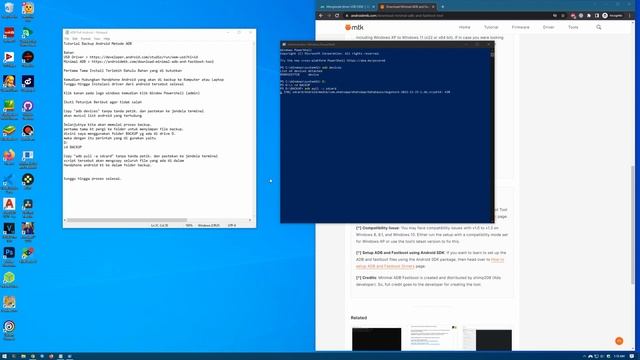Click Notepad's left scroll arrow
Viewport: 640px width, 360px height.
[65, 220]
